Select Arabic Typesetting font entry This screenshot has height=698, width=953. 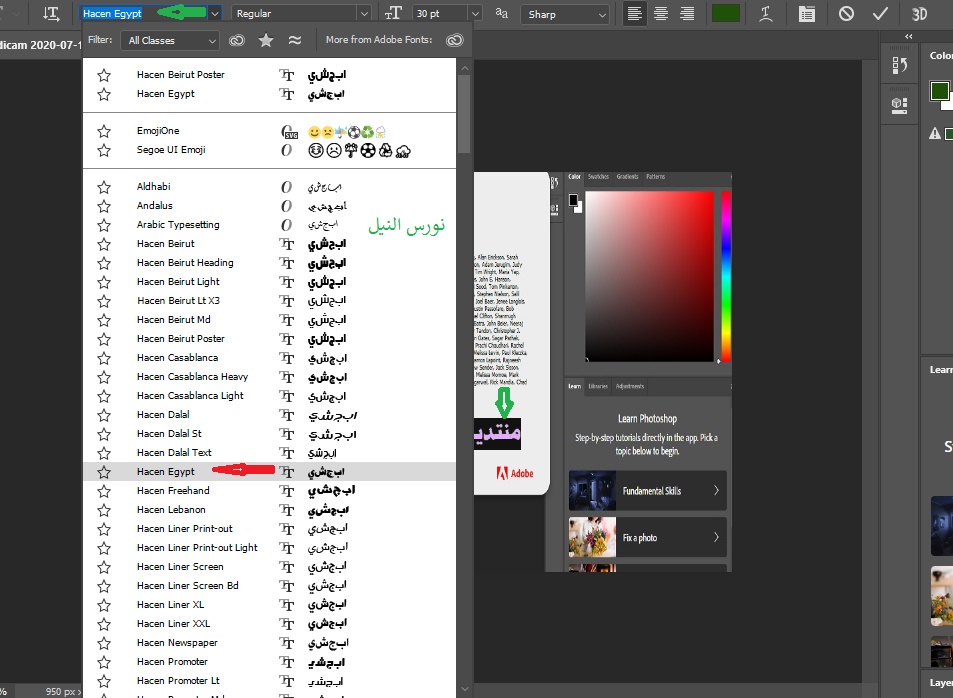point(178,225)
